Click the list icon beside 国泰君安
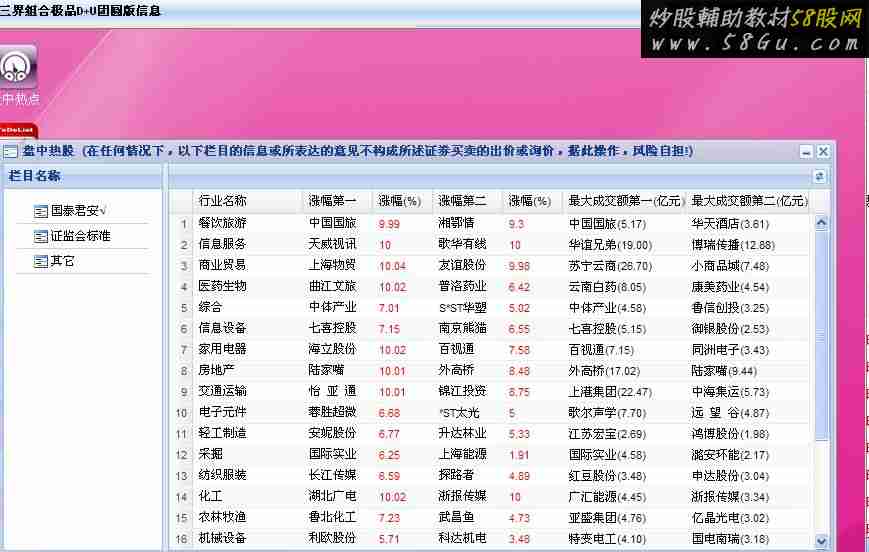This screenshot has height=552, width=869. 40,211
